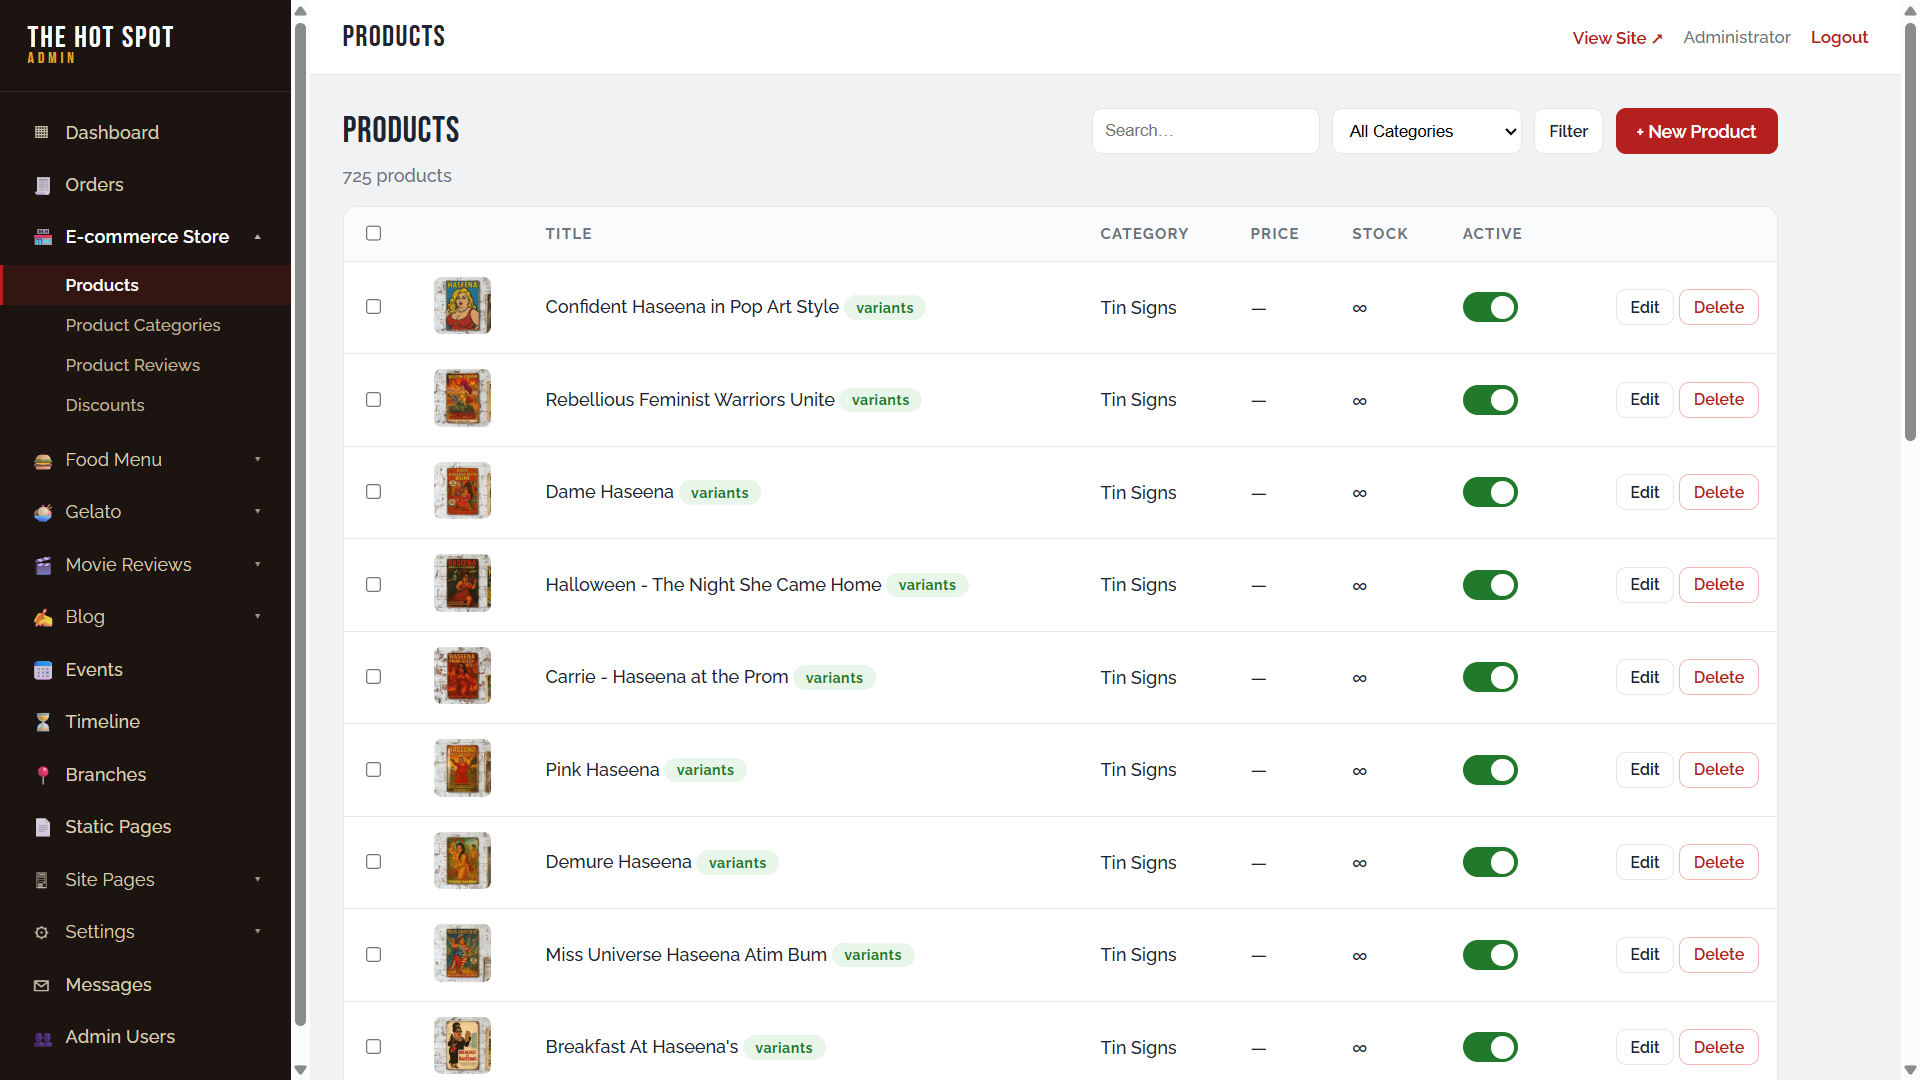Click the Events calendar icon
The height and width of the screenshot is (1080, 1920).
[x=42, y=670]
